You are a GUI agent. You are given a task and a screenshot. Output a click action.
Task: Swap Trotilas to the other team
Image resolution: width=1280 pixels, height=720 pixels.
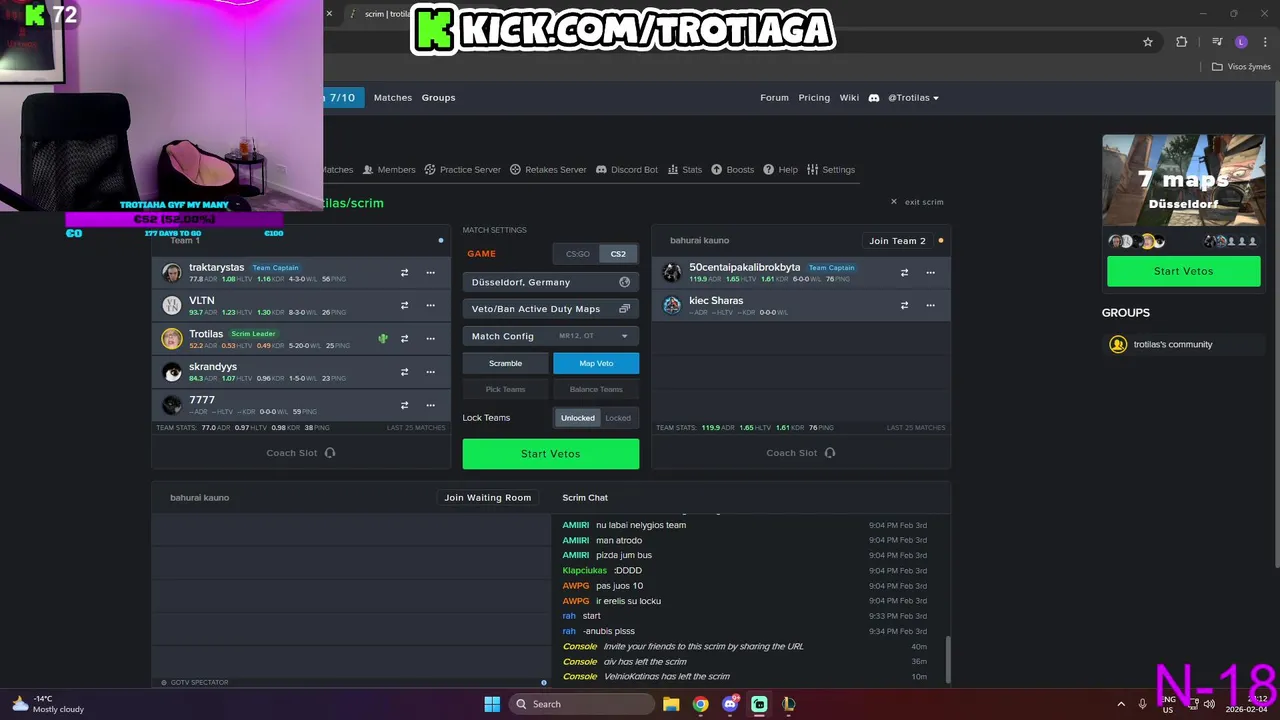coord(404,338)
